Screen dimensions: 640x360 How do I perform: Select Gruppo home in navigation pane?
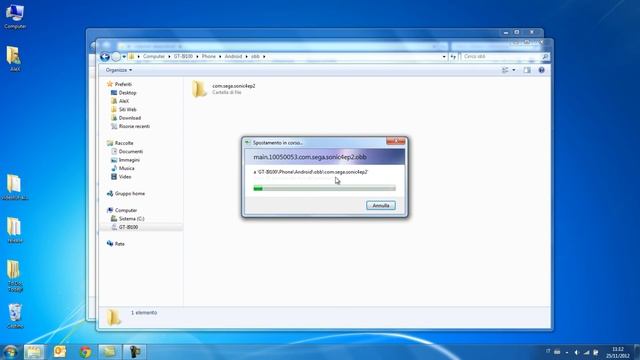[x=129, y=193]
